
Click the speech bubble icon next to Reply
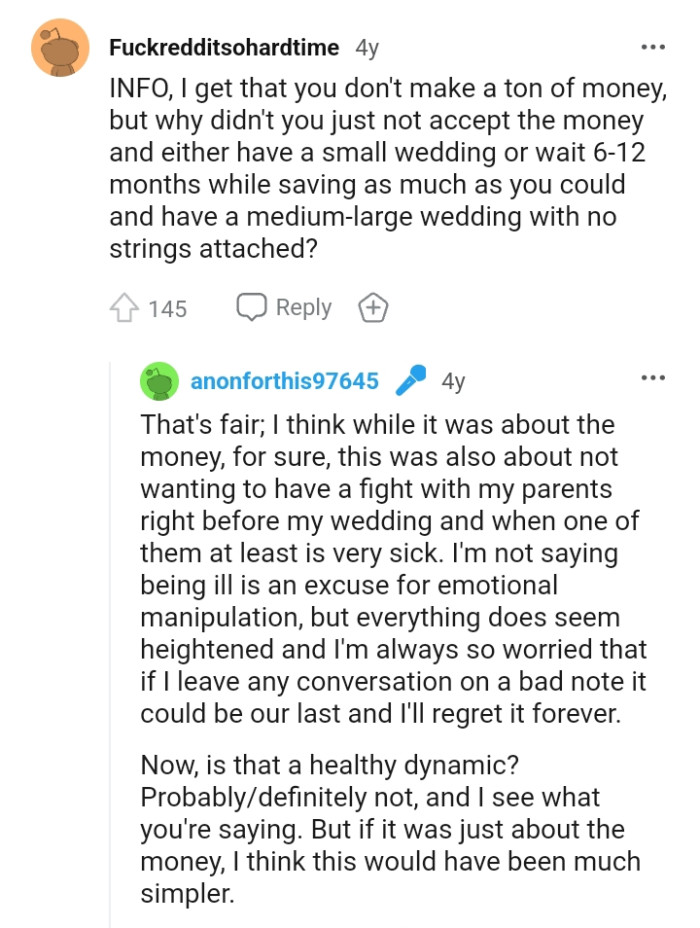pos(252,307)
